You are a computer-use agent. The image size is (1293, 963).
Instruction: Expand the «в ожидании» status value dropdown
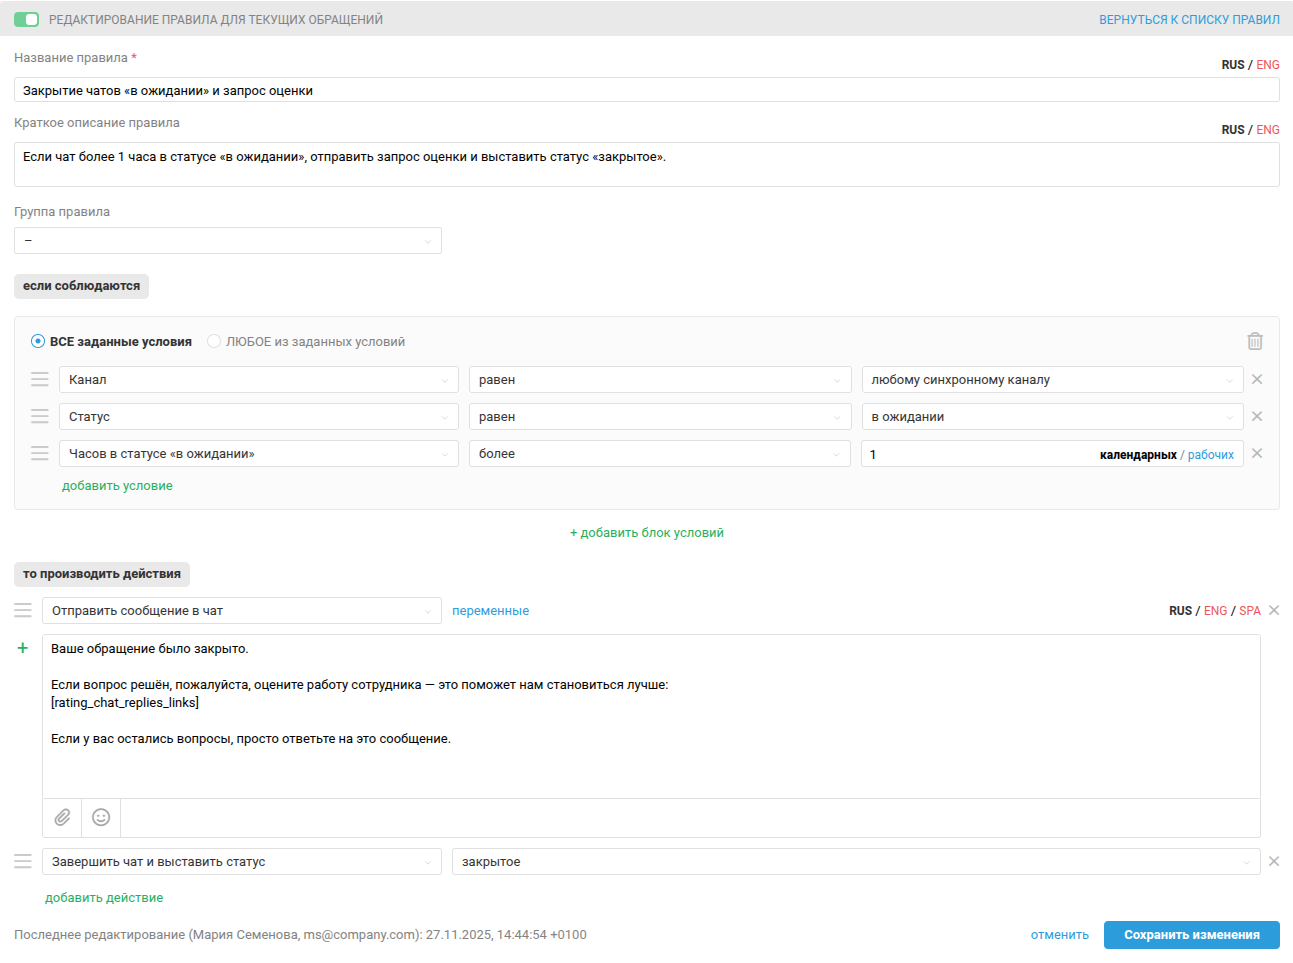click(1052, 416)
